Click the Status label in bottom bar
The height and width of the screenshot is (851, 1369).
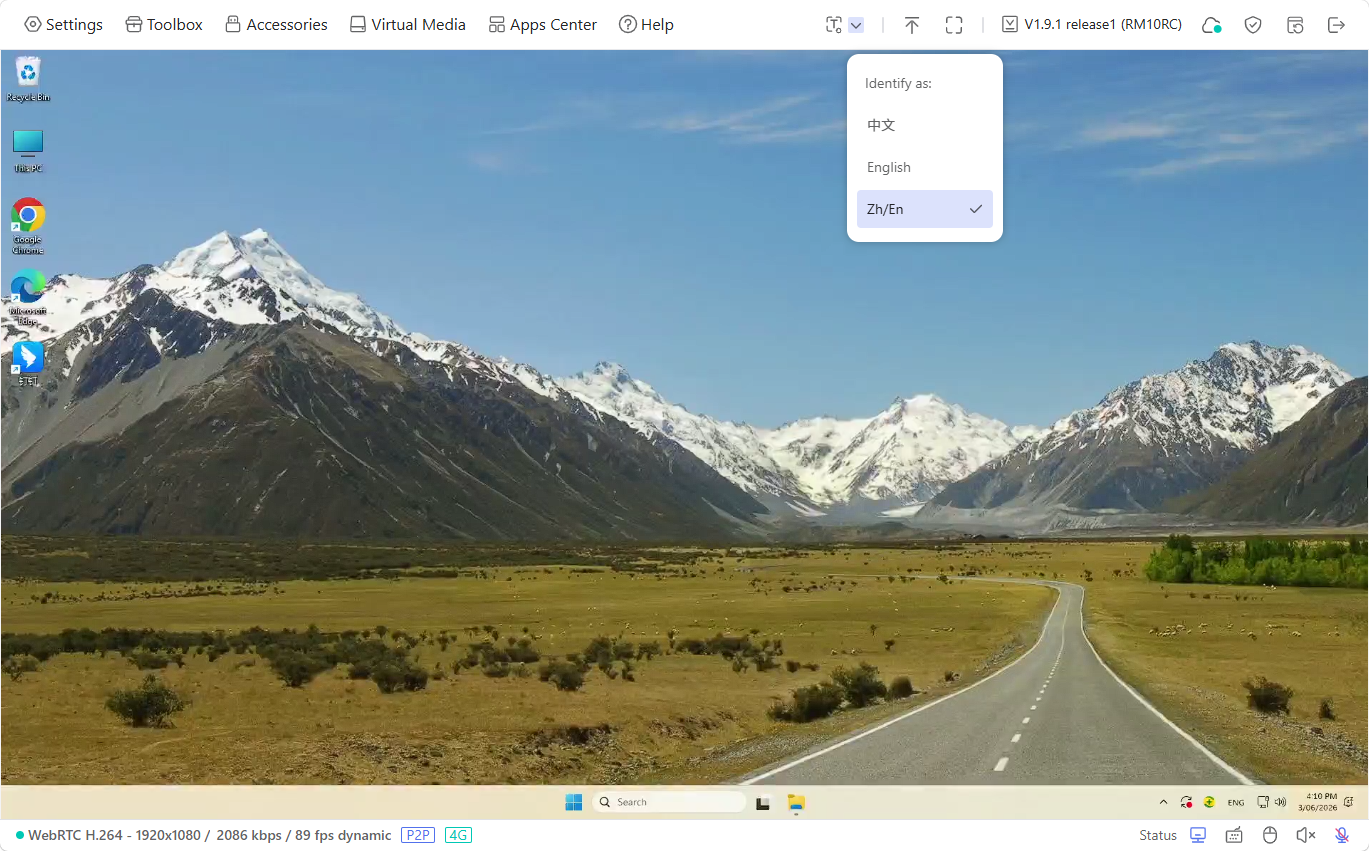tap(1158, 835)
